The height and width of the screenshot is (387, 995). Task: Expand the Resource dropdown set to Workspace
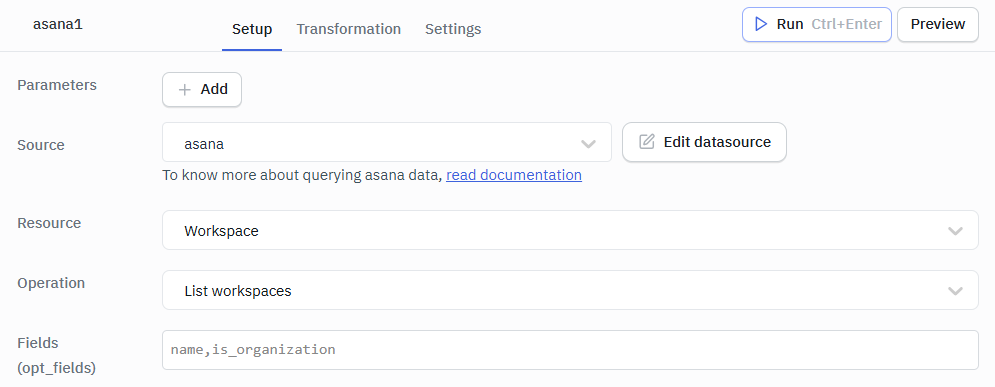(570, 230)
